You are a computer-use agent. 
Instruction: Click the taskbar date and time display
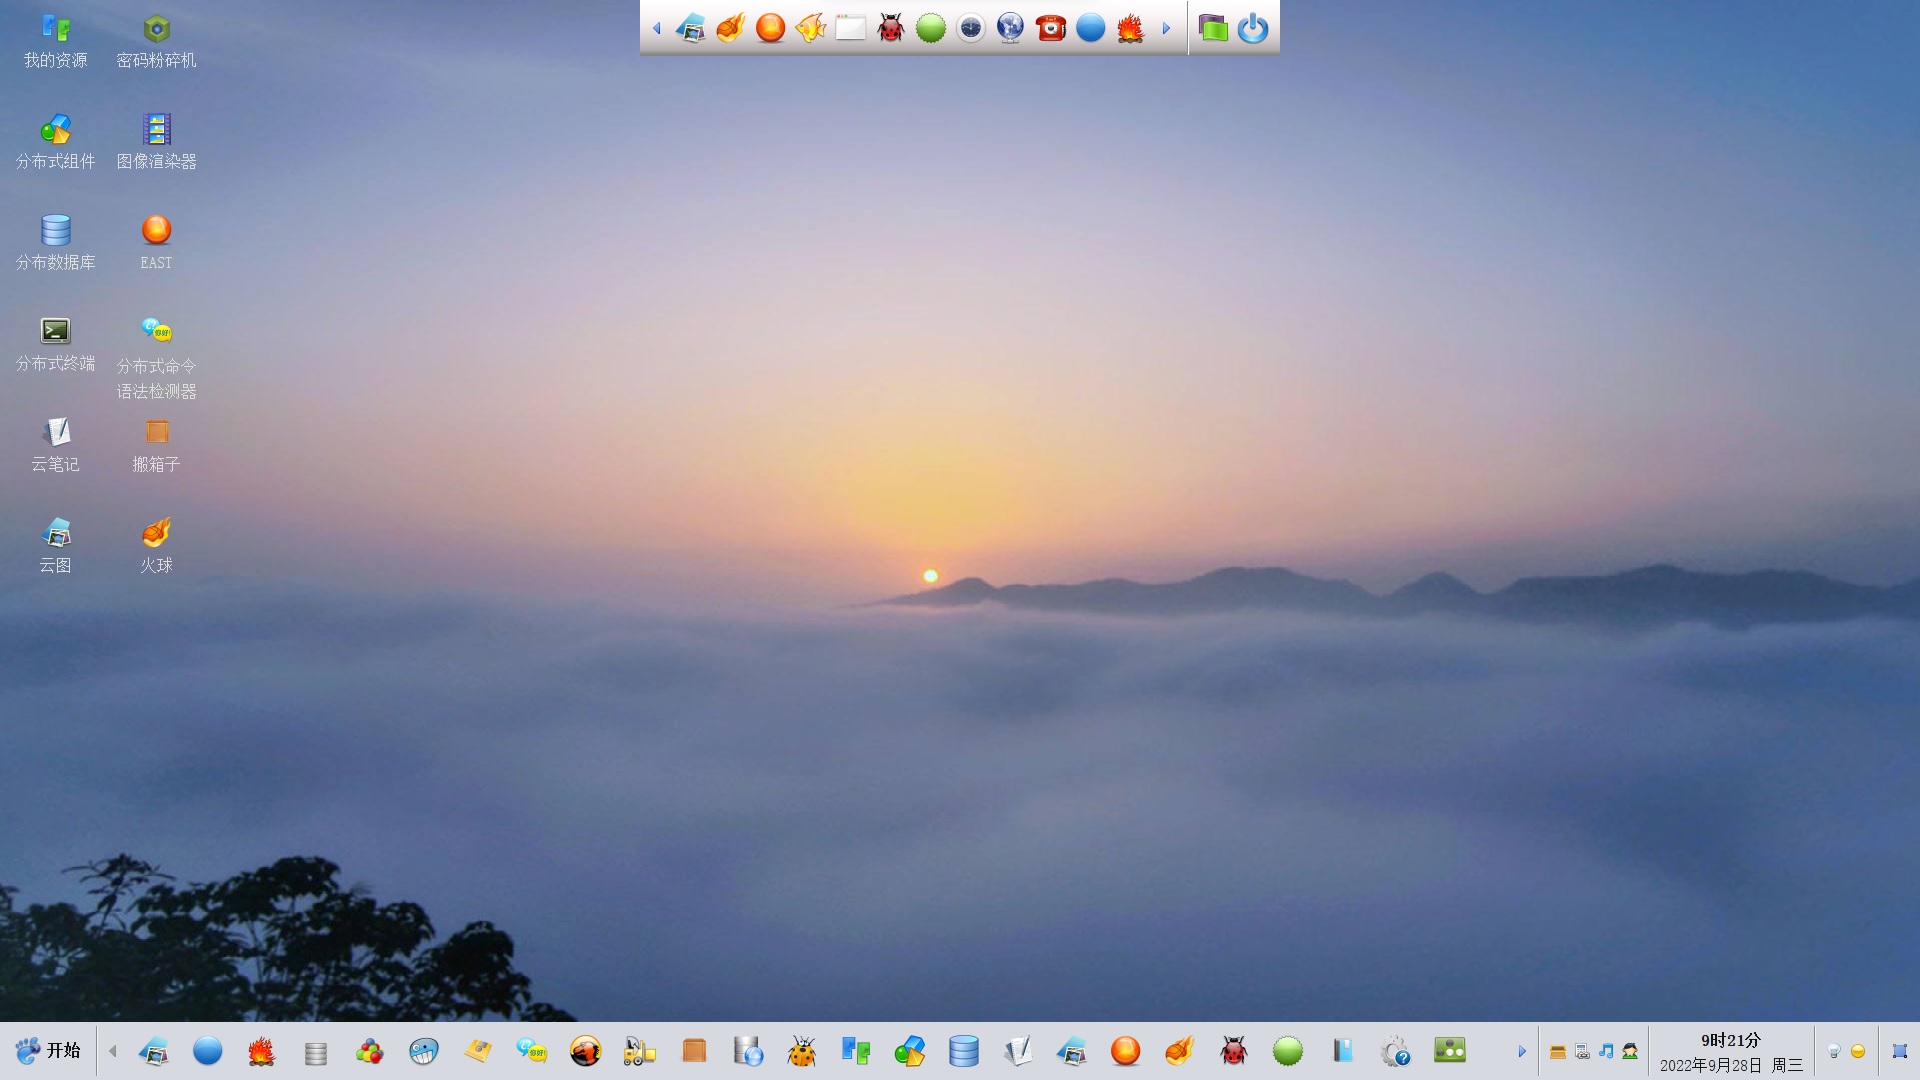(1731, 1052)
